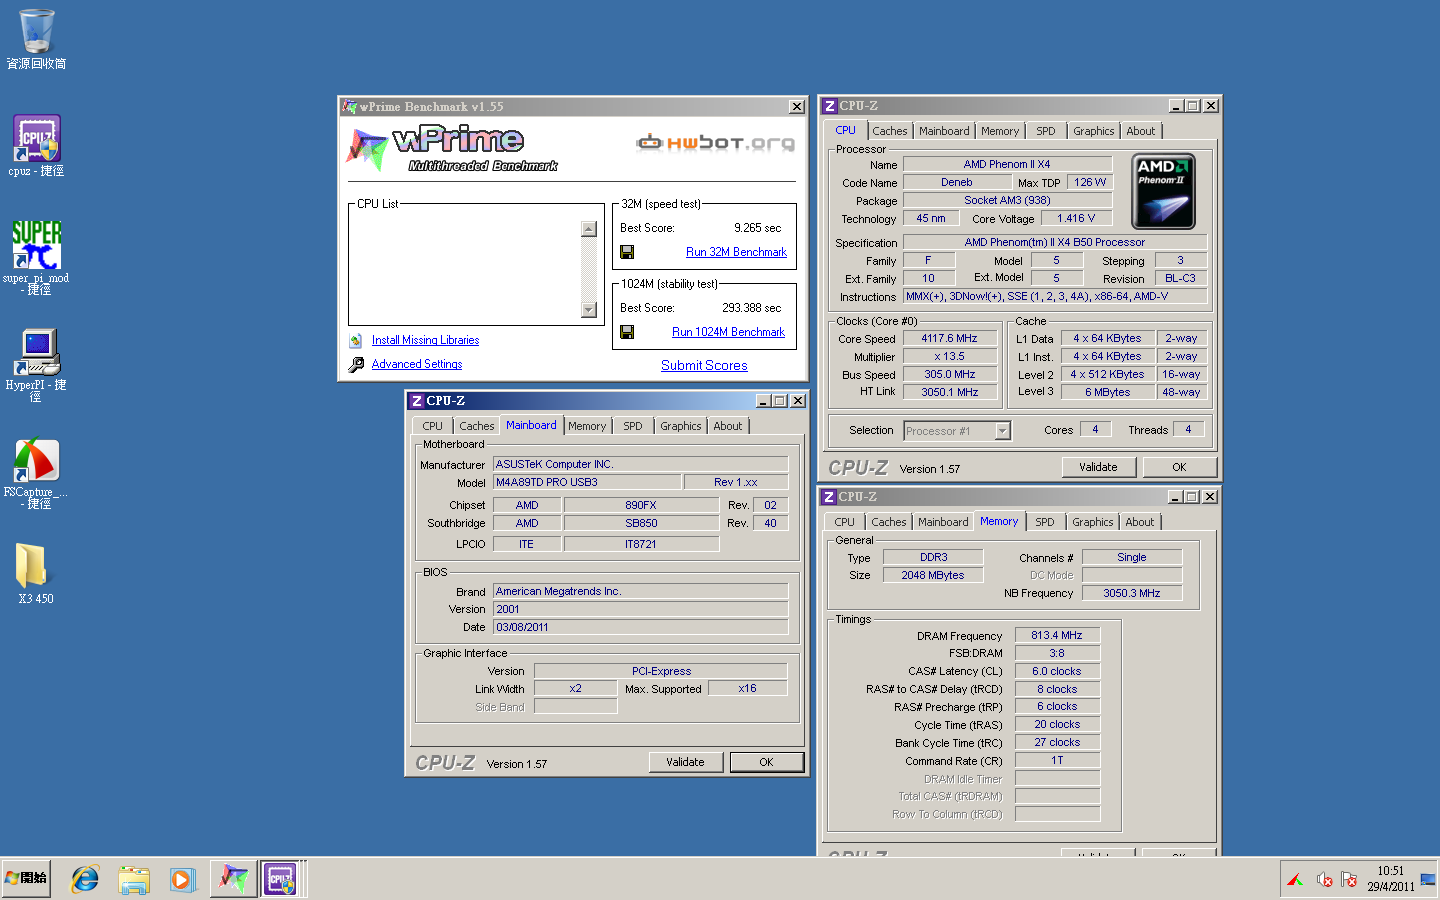Image resolution: width=1440 pixels, height=900 pixels.
Task: Open Caches tab in top CPU-Z window
Action: (x=889, y=131)
